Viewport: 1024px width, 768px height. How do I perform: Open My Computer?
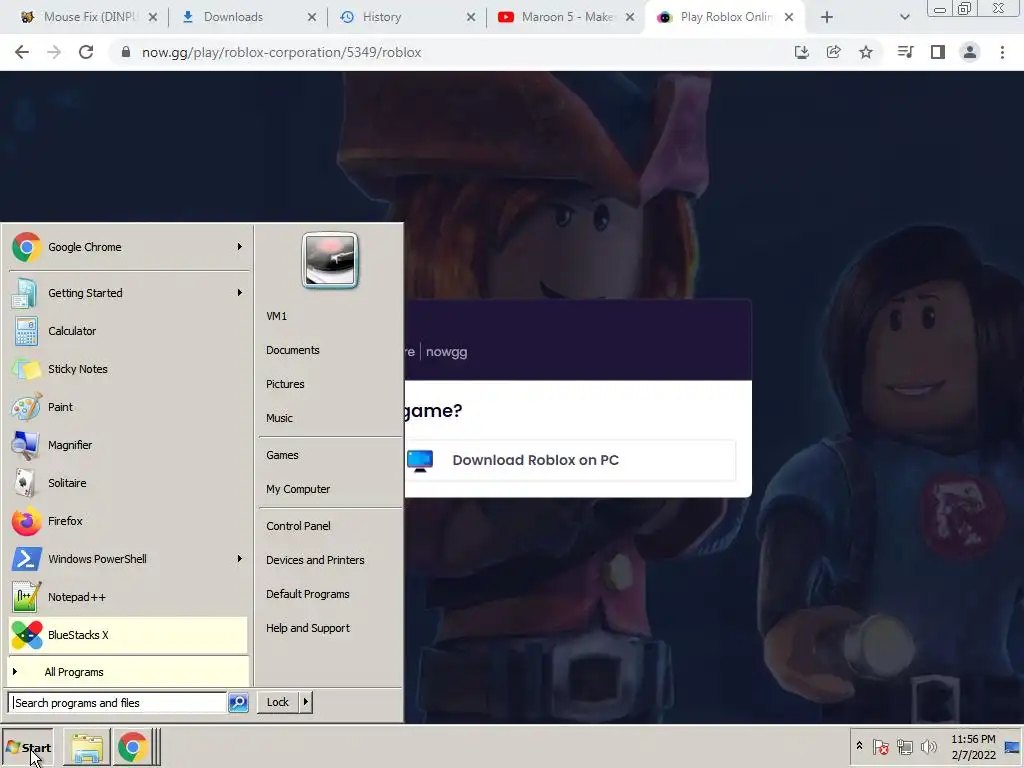[x=298, y=489]
